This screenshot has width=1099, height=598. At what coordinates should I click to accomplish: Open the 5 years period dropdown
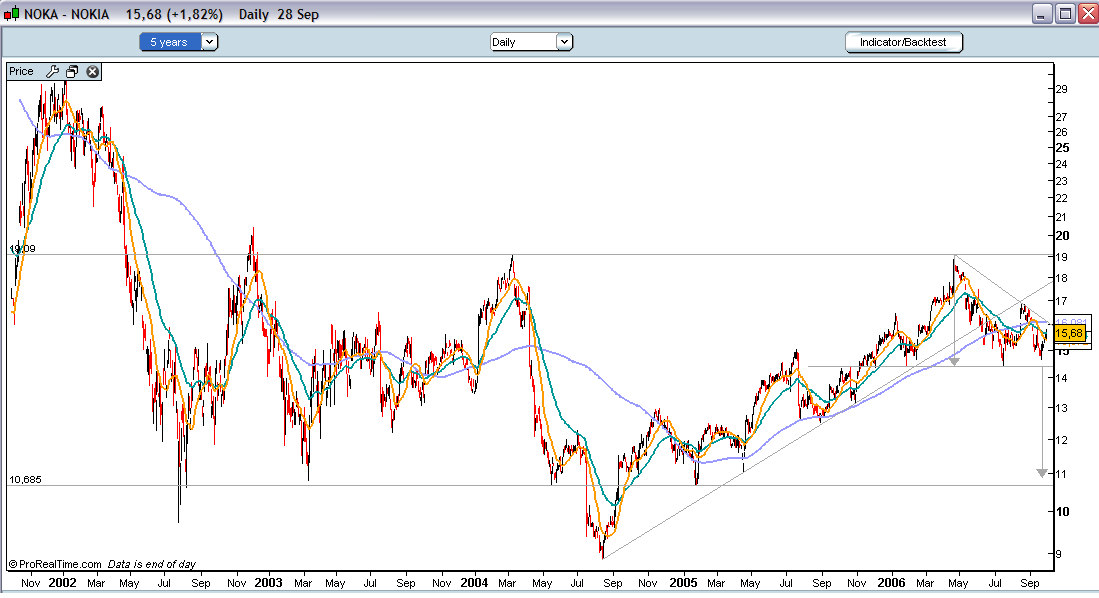pyautogui.click(x=179, y=42)
